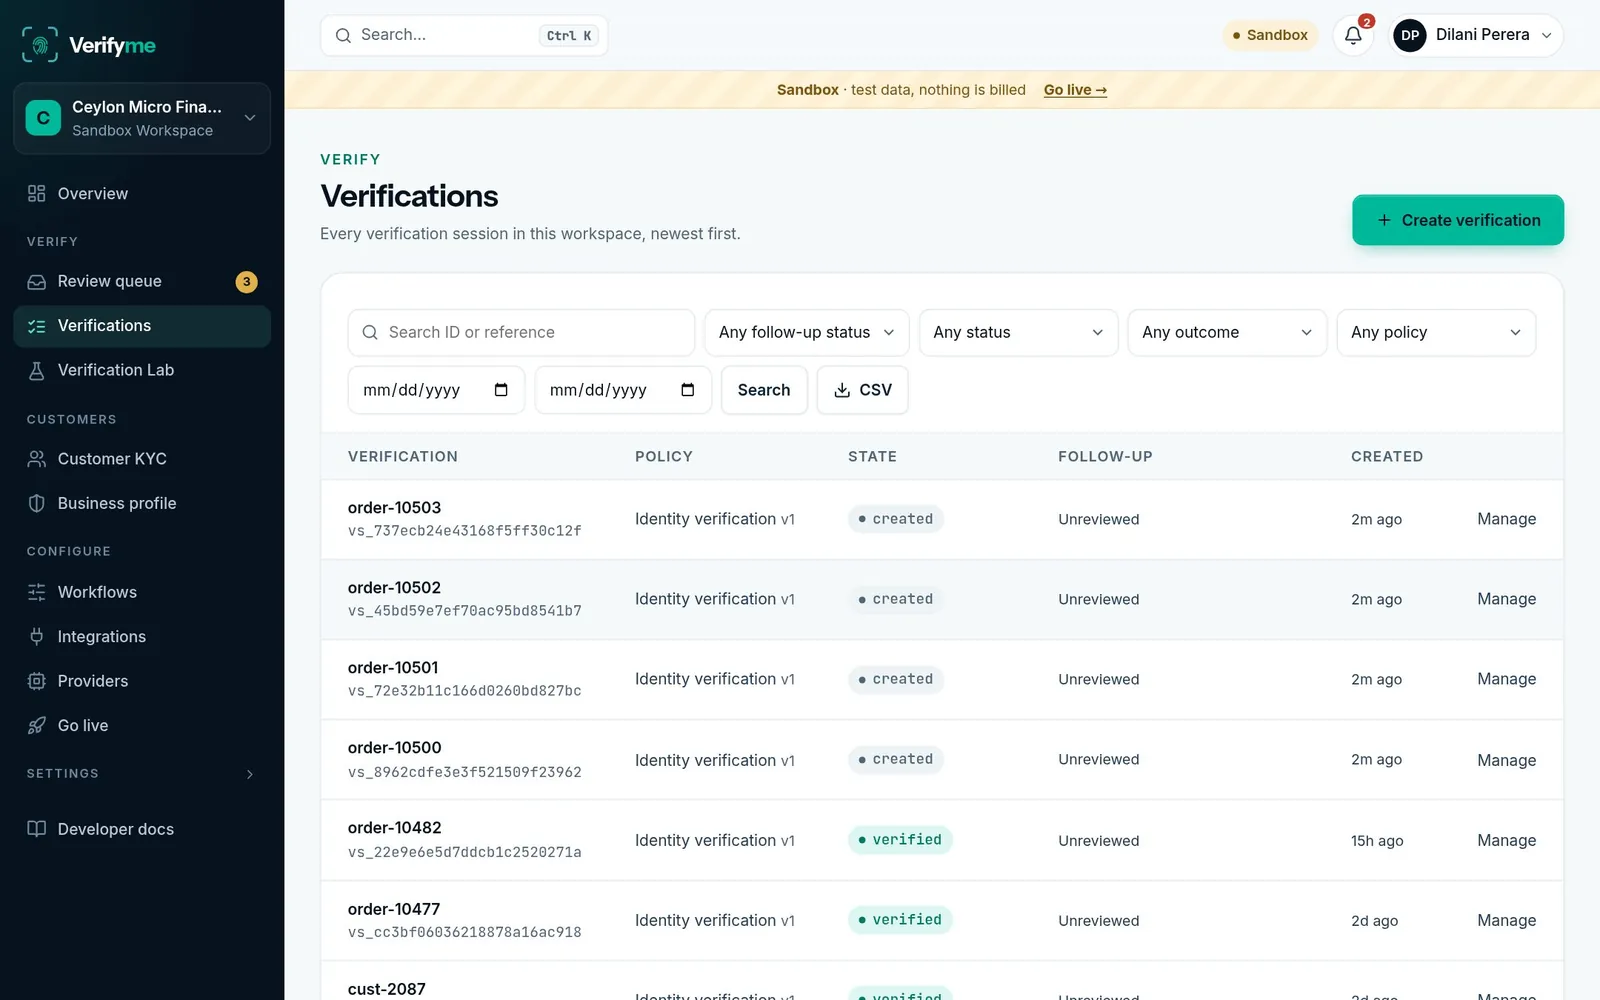Screen dimensions: 1600x1000
Task: Click the Create verification button
Action: pos(1458,220)
